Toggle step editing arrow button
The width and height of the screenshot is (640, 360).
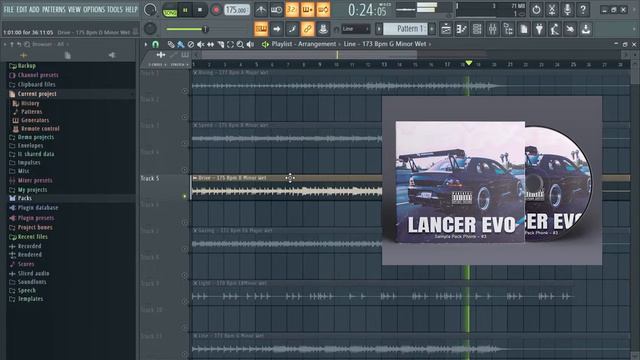[x=276, y=29]
